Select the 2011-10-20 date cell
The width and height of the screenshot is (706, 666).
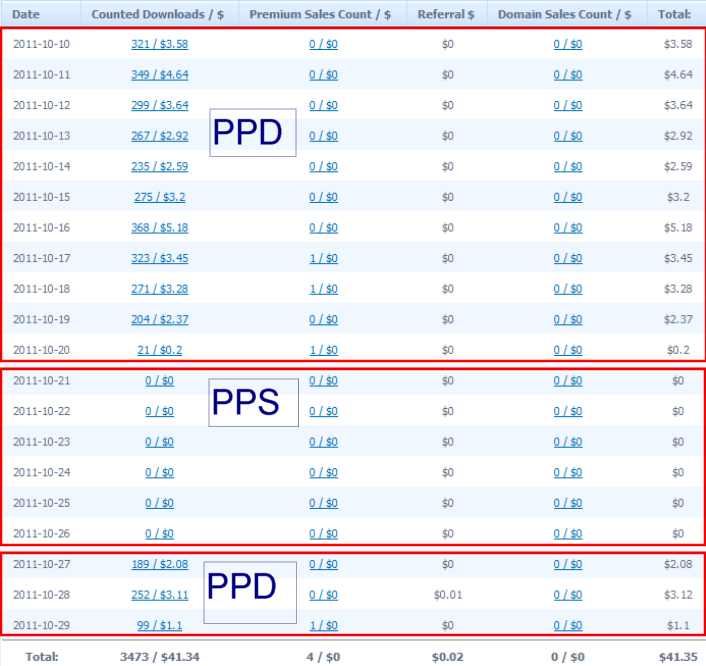point(41,350)
